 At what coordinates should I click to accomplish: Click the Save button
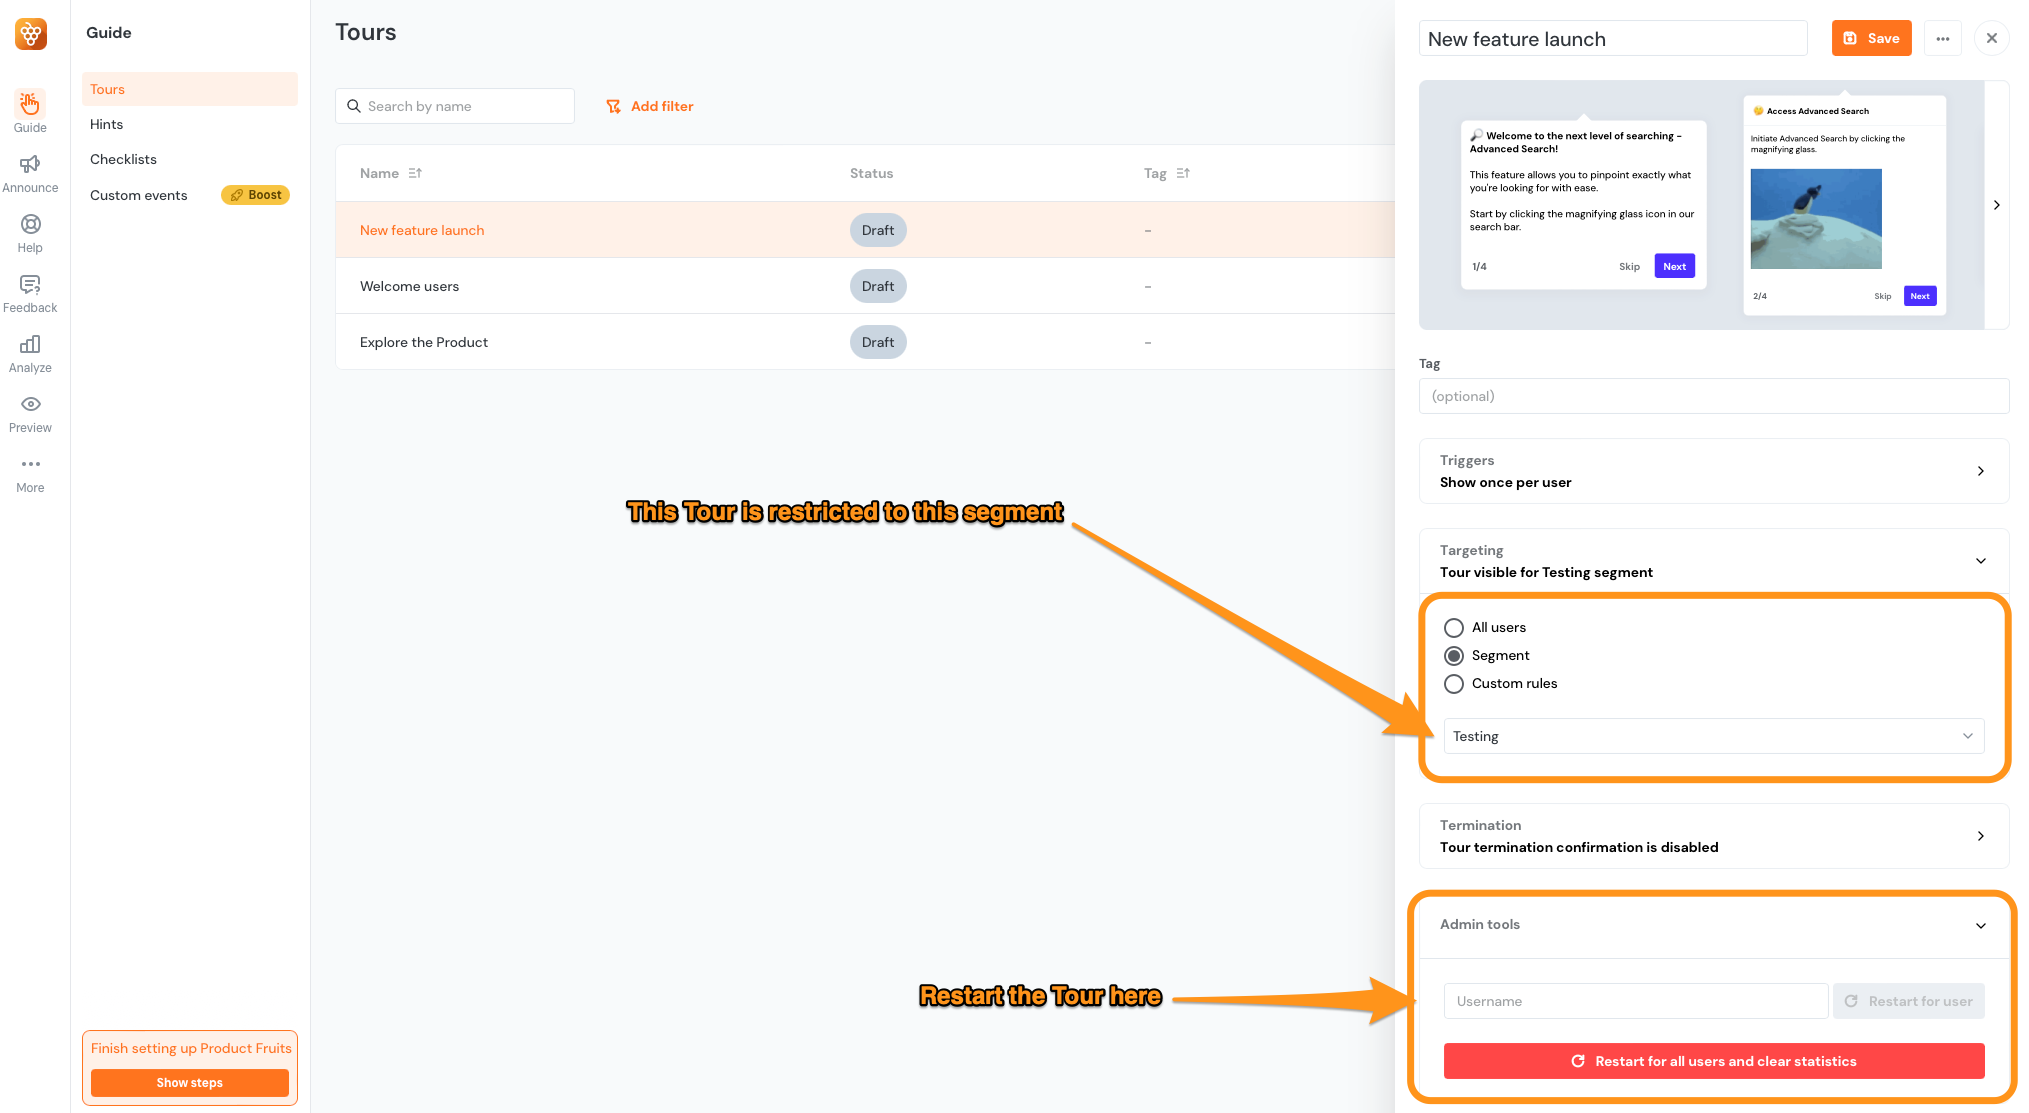coord(1871,38)
